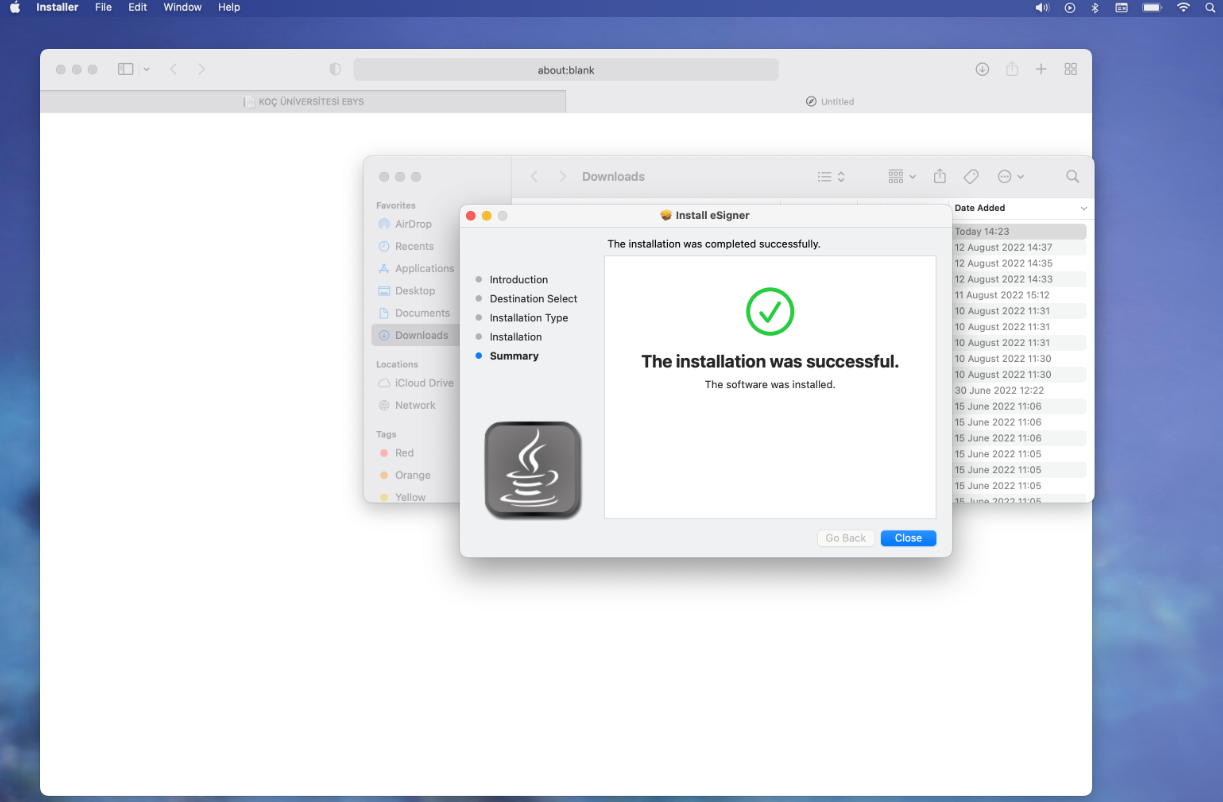
Task: Open the Date Added sort column chevron
Action: click(x=1082, y=208)
